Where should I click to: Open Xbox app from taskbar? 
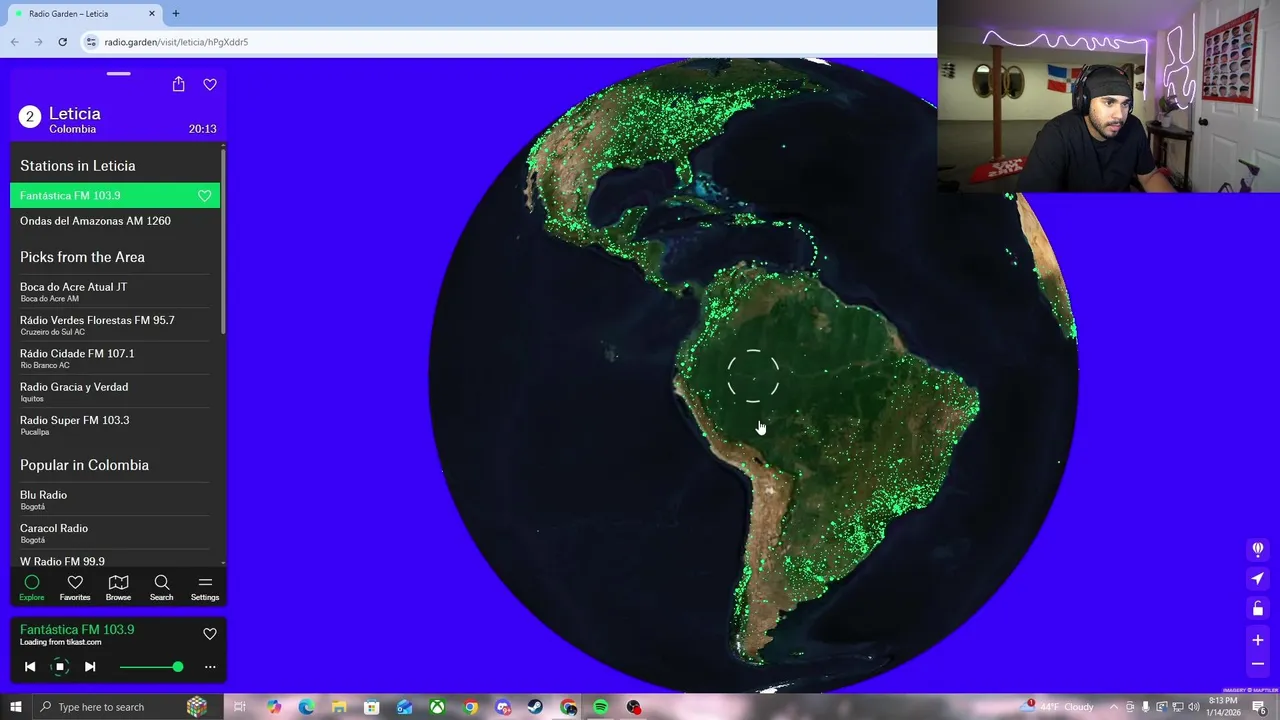pyautogui.click(x=437, y=707)
